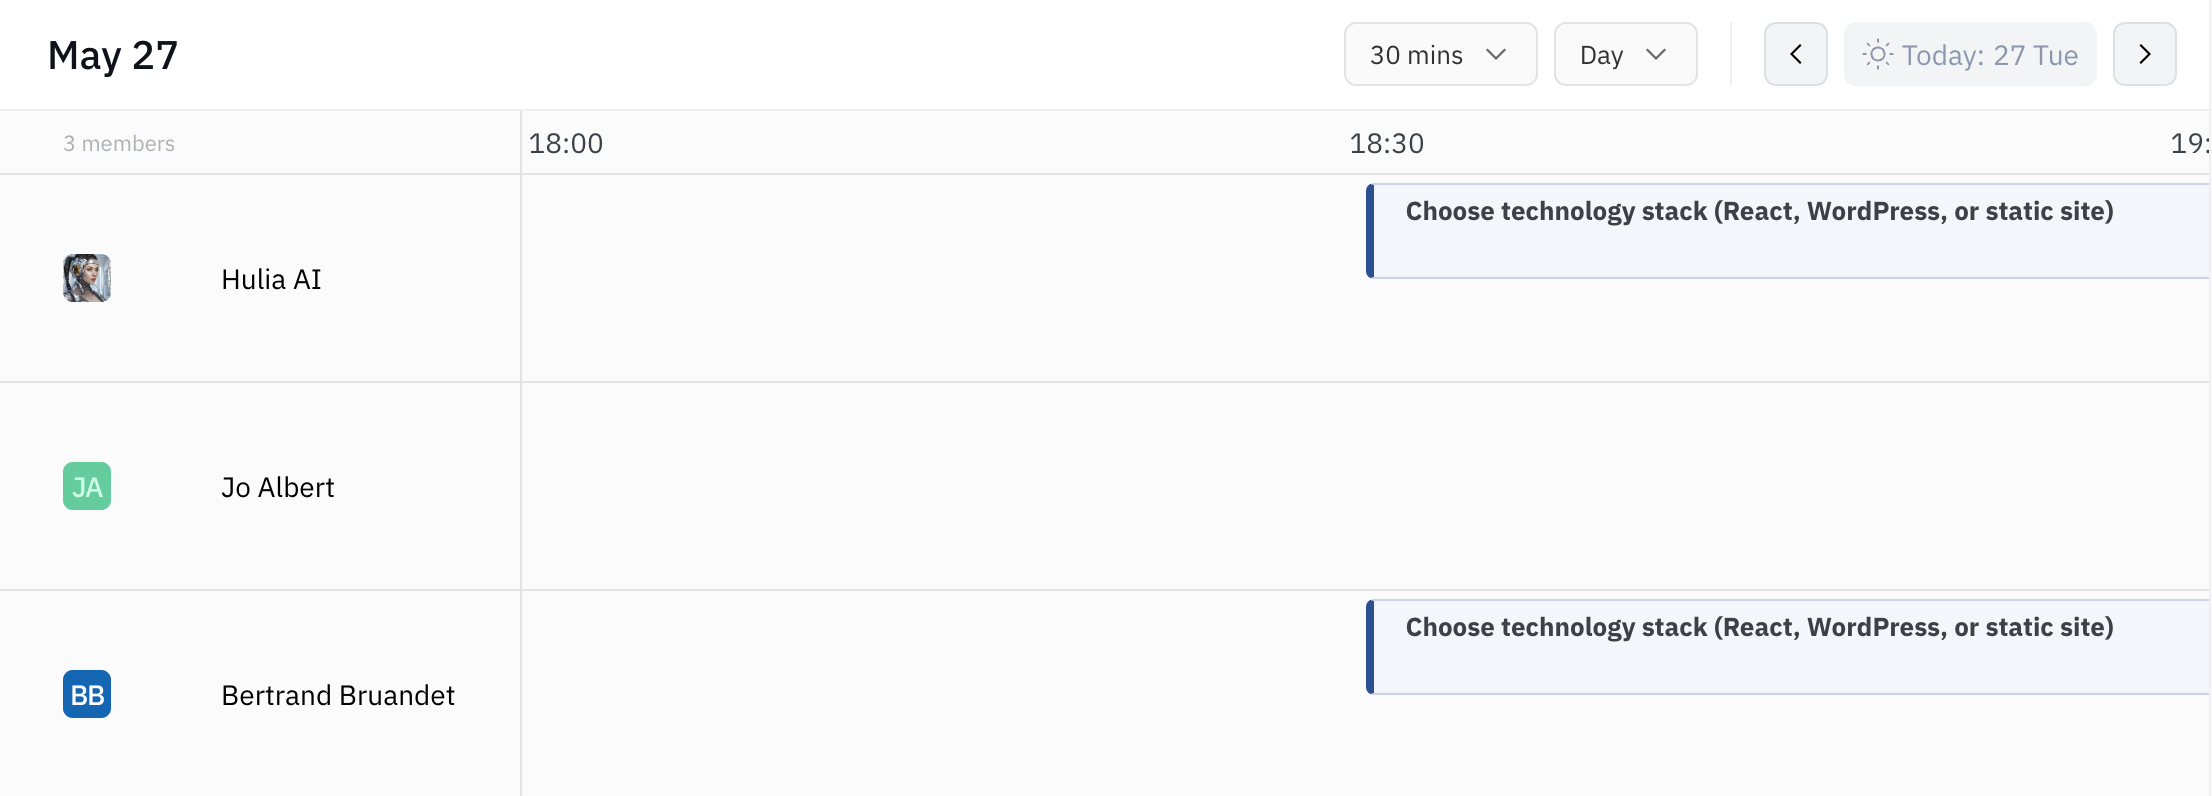Image resolution: width=2212 pixels, height=796 pixels.
Task: Select the Hulia AI member name
Action: coord(271,279)
